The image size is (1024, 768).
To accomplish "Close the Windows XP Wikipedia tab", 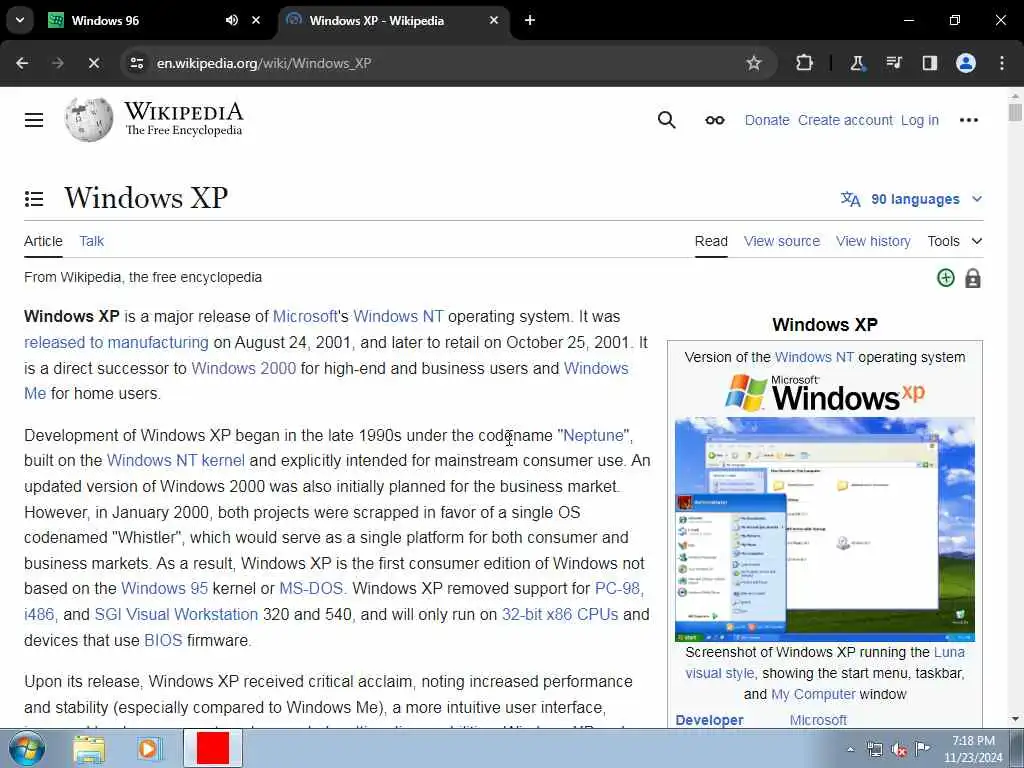I will coord(494,20).
